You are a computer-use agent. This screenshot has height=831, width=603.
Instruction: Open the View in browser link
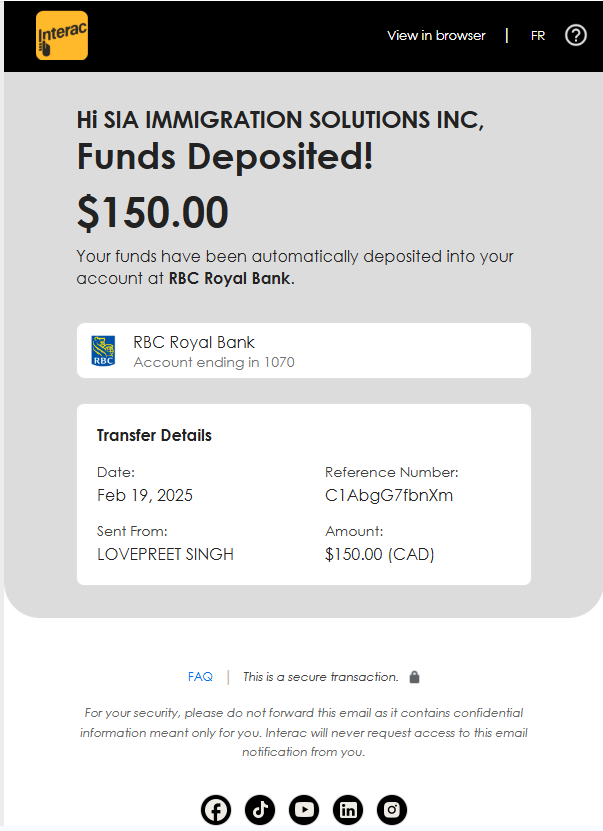click(436, 36)
